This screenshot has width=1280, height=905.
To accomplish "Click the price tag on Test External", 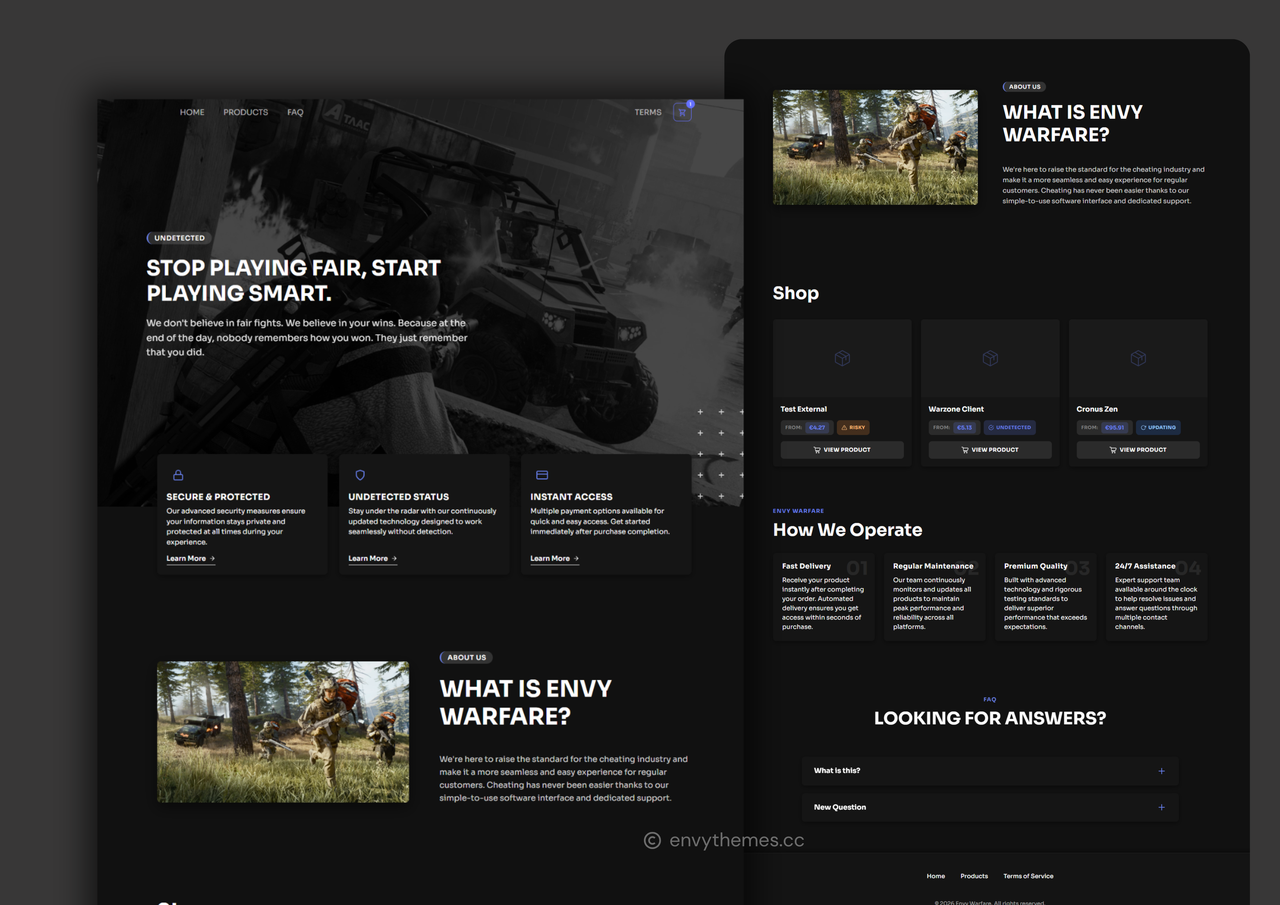I will [818, 427].
